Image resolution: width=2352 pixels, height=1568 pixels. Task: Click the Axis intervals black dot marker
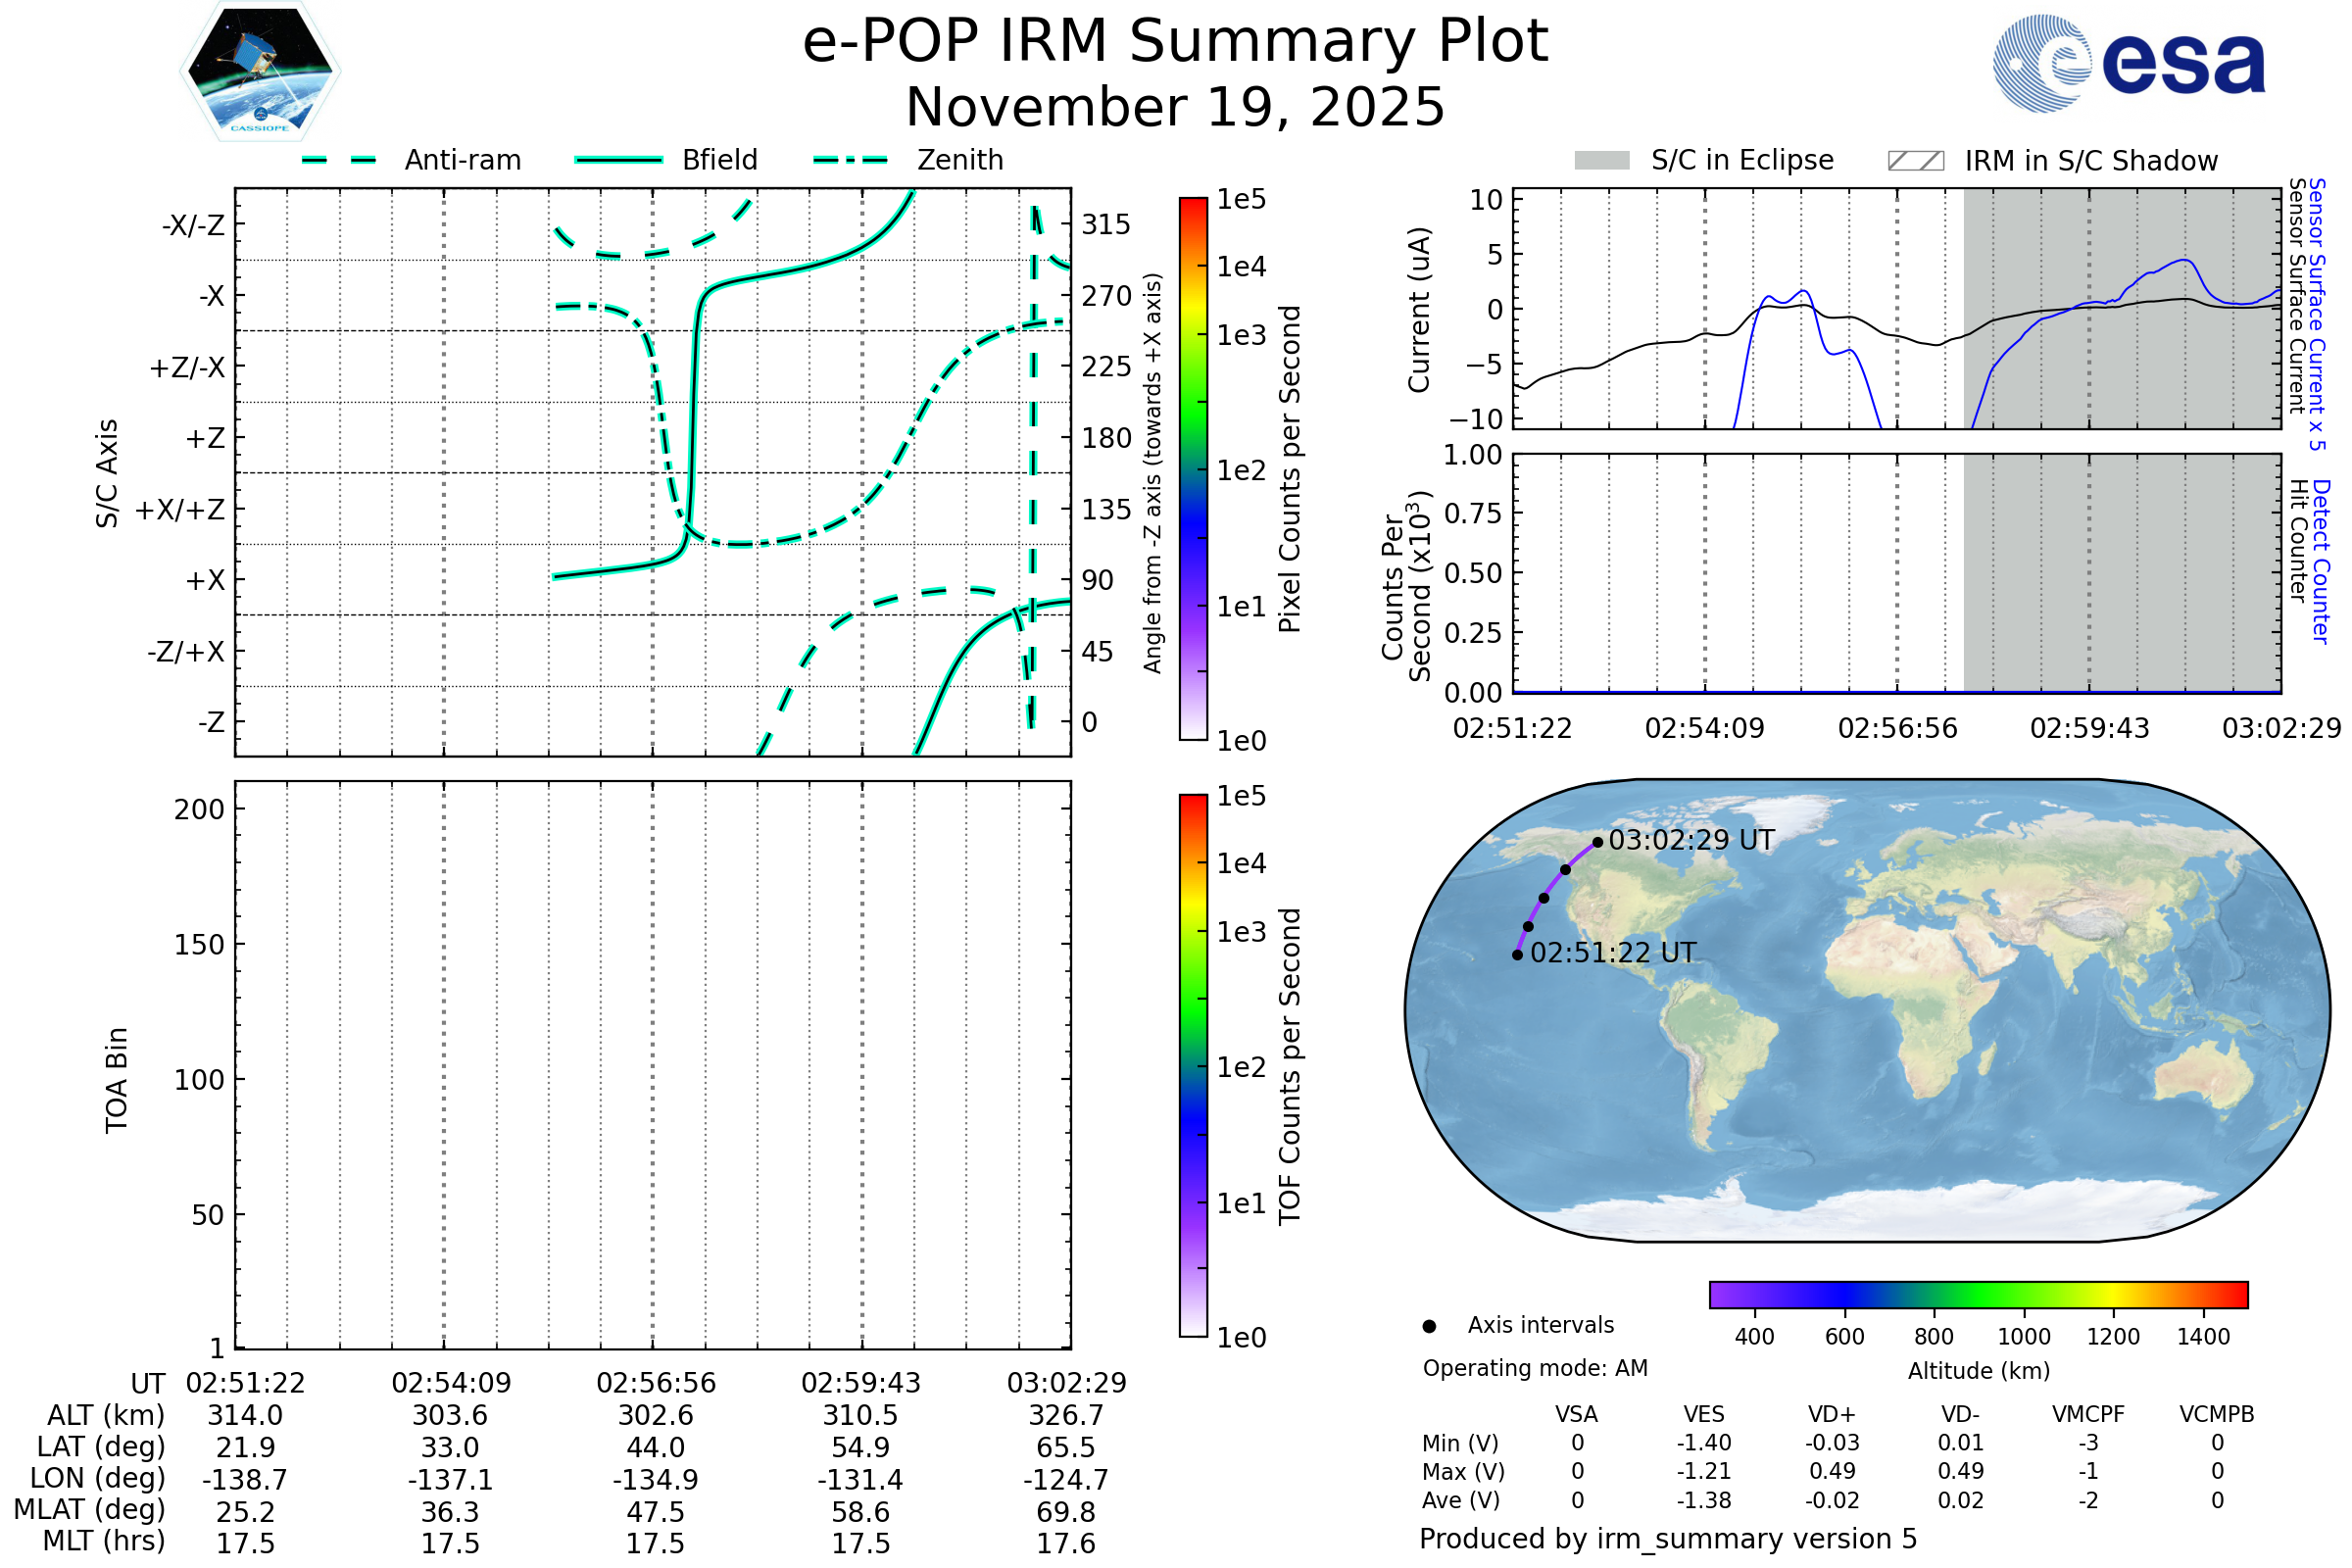coord(1429,1326)
